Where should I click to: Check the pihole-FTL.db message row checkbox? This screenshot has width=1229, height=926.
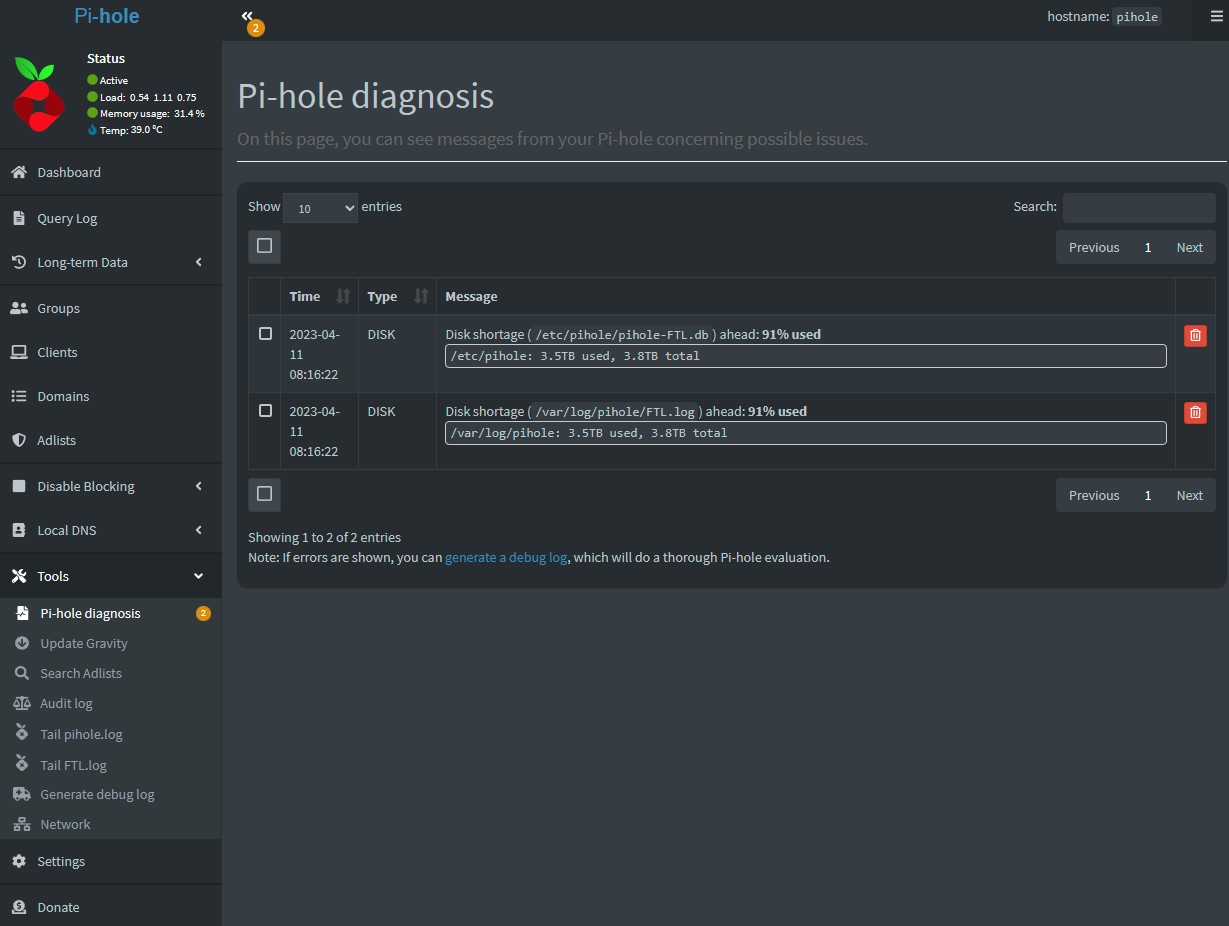click(265, 333)
